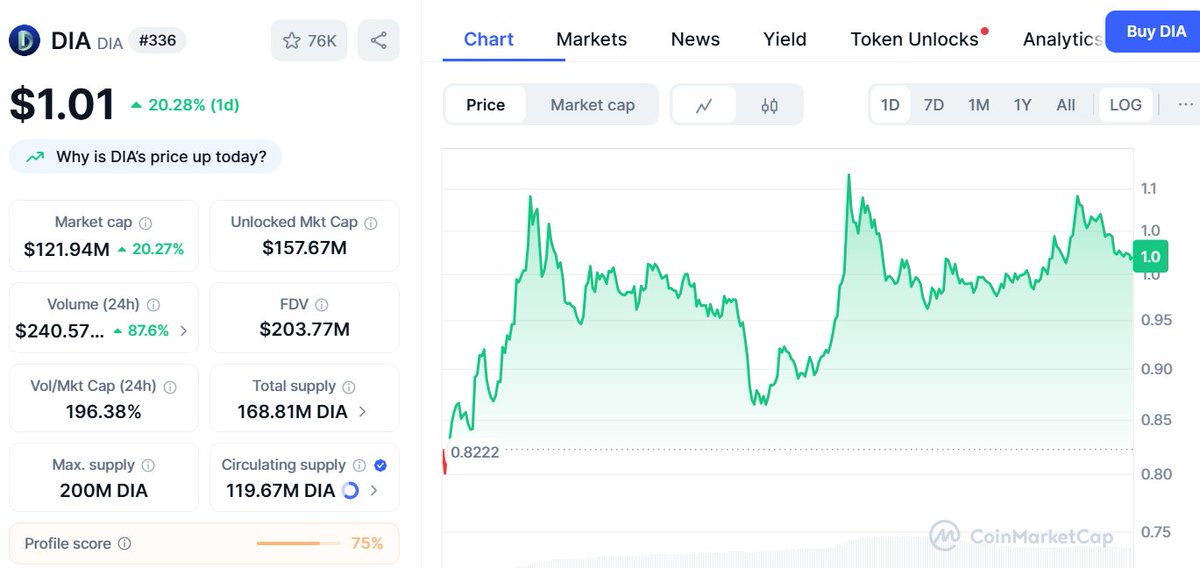Select the 7D time range
Viewport: 1200px width, 568px height.
click(934, 105)
